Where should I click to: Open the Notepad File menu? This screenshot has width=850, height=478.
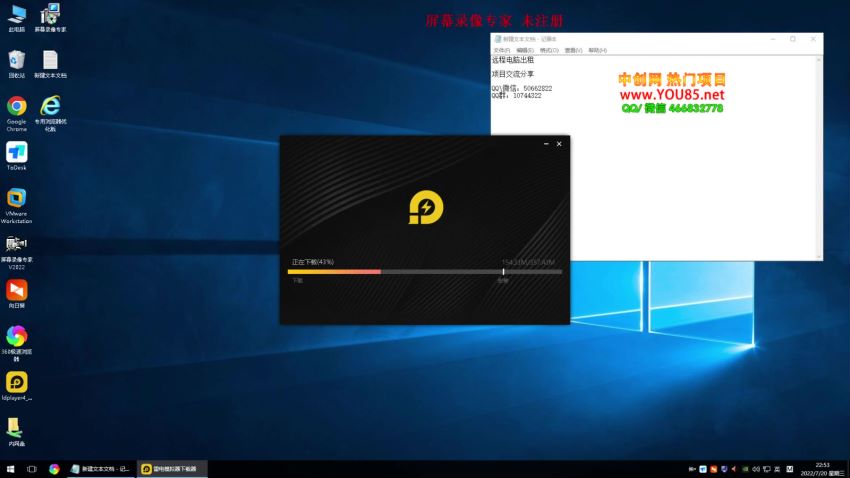coord(501,50)
